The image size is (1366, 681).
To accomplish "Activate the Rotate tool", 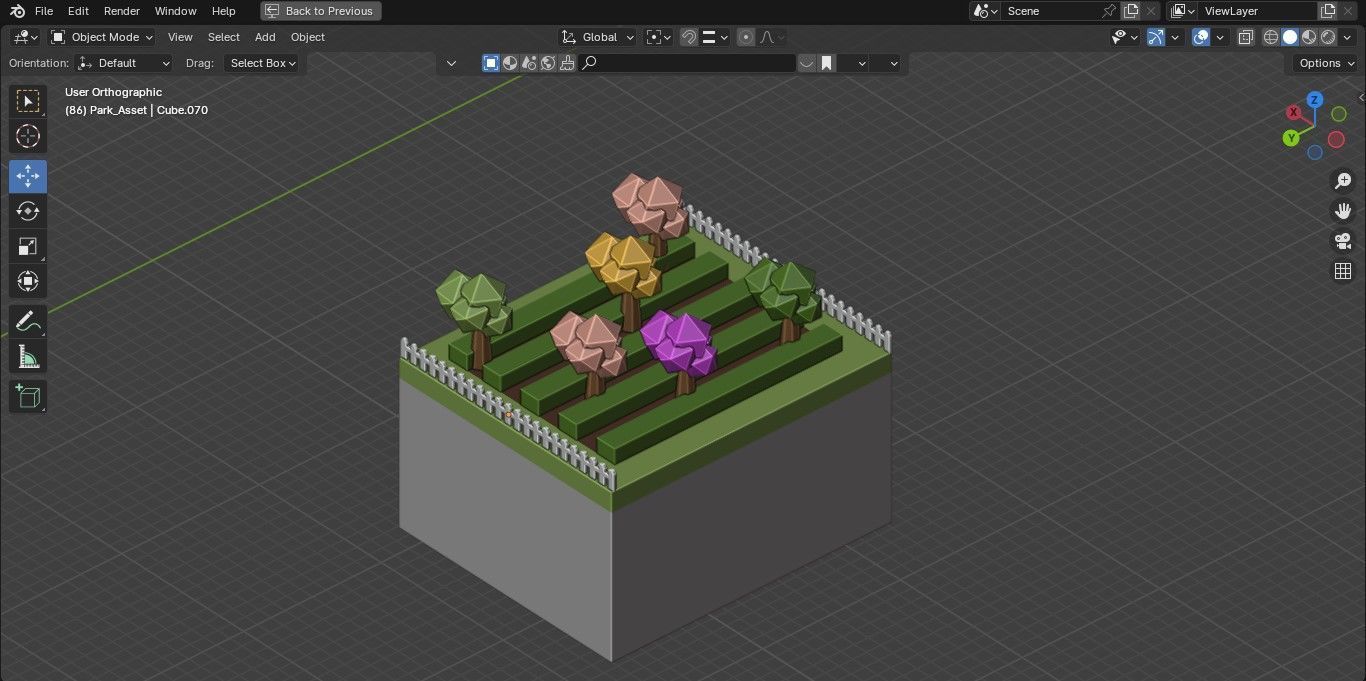I will [x=28, y=211].
